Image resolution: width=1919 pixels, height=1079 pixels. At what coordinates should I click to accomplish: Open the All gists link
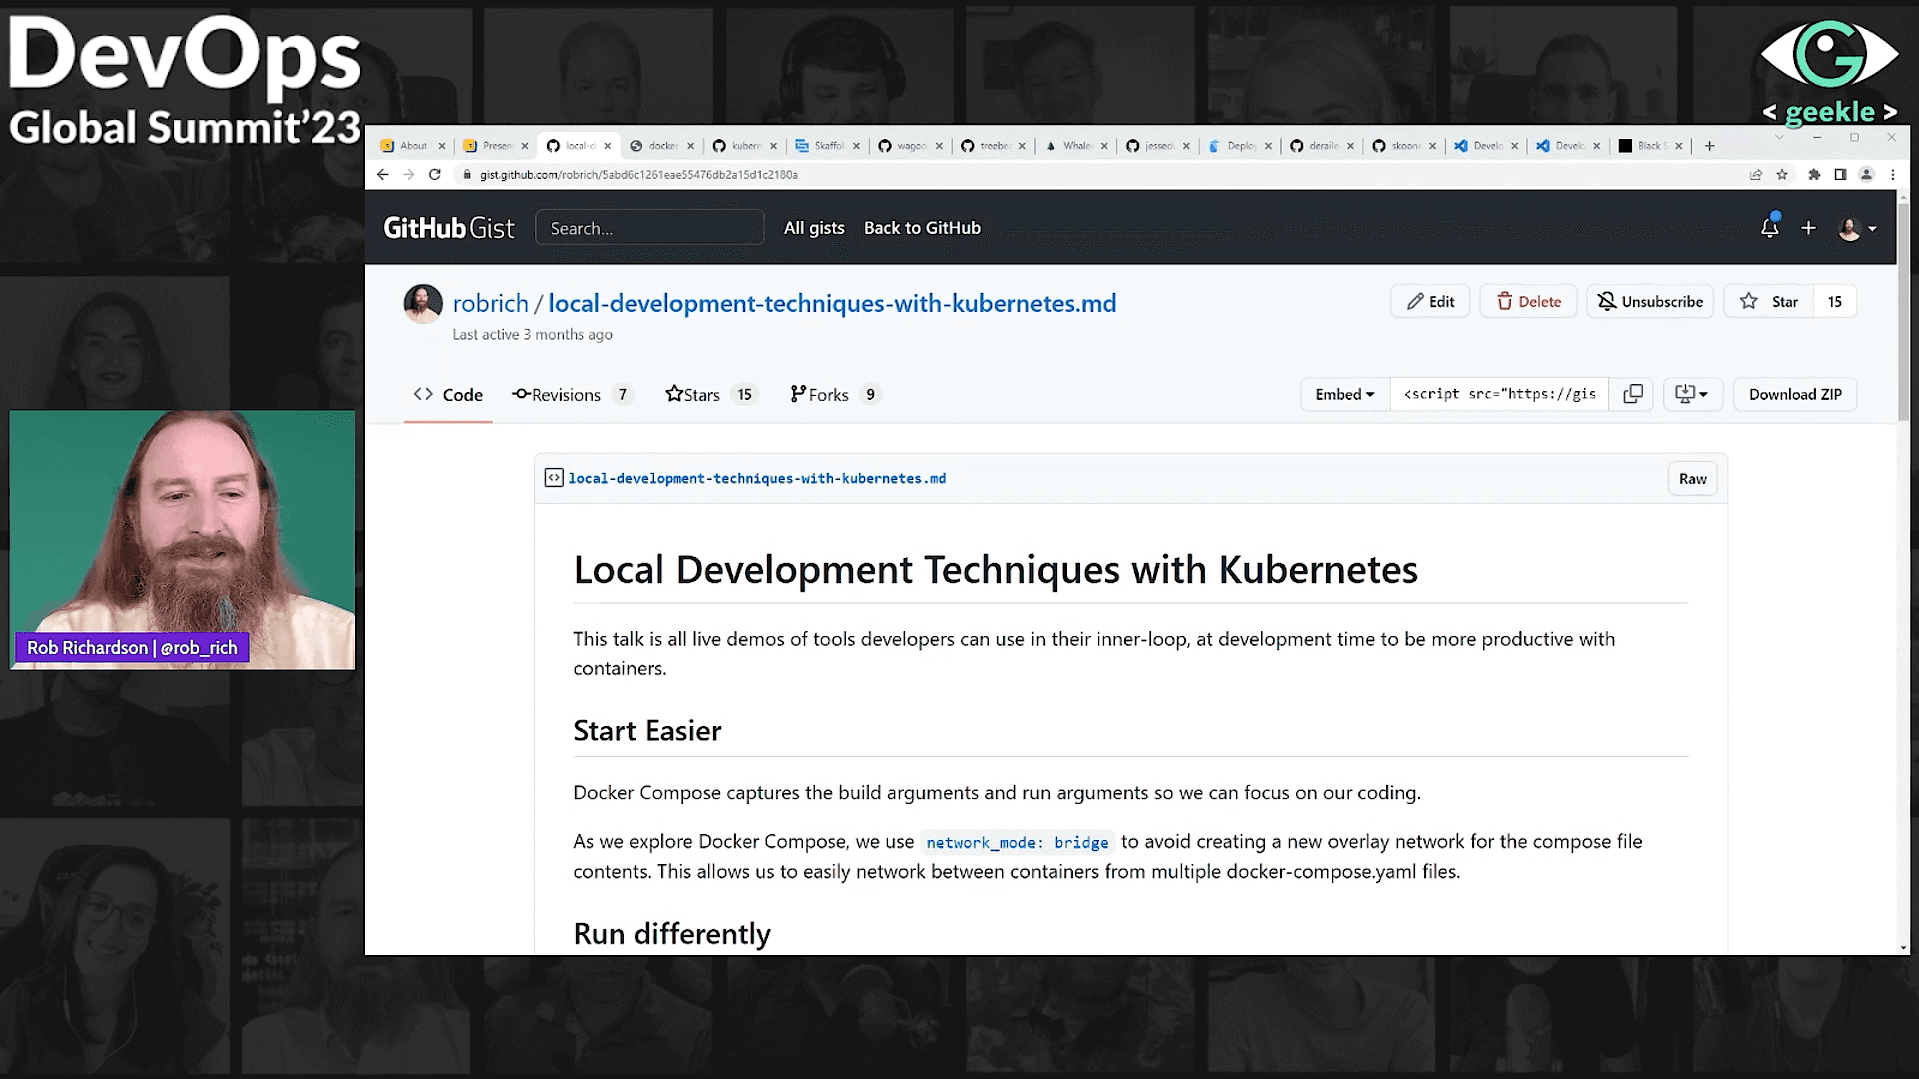coord(814,228)
